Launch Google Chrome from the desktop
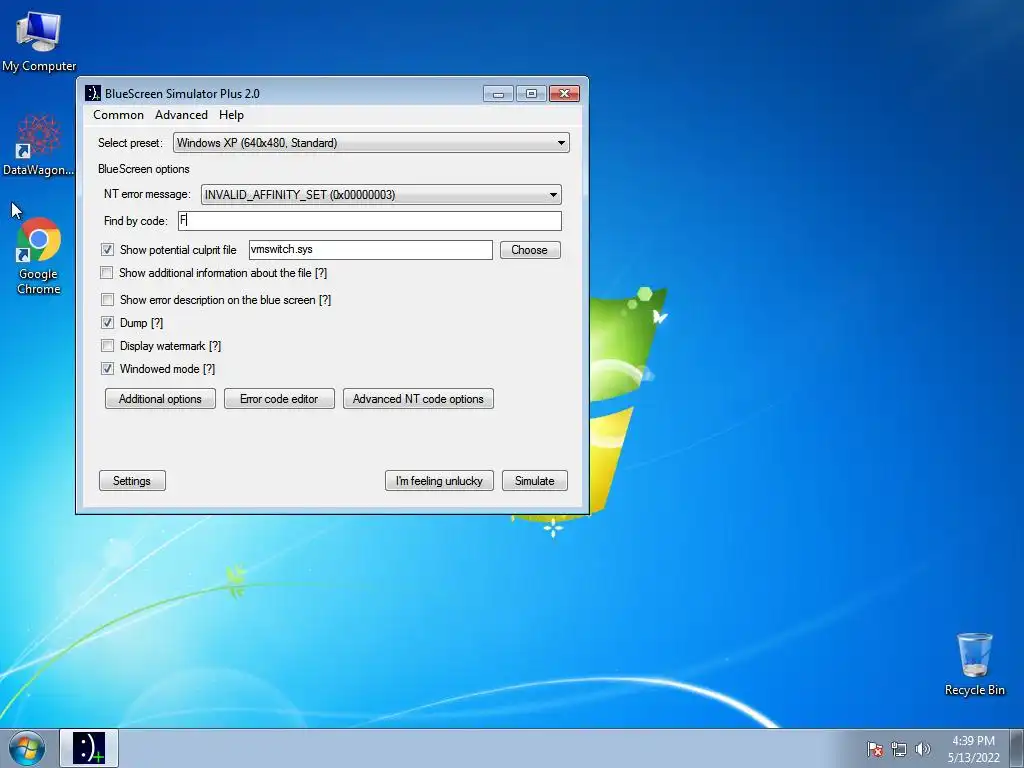Viewport: 1024px width, 768px height. [x=39, y=256]
